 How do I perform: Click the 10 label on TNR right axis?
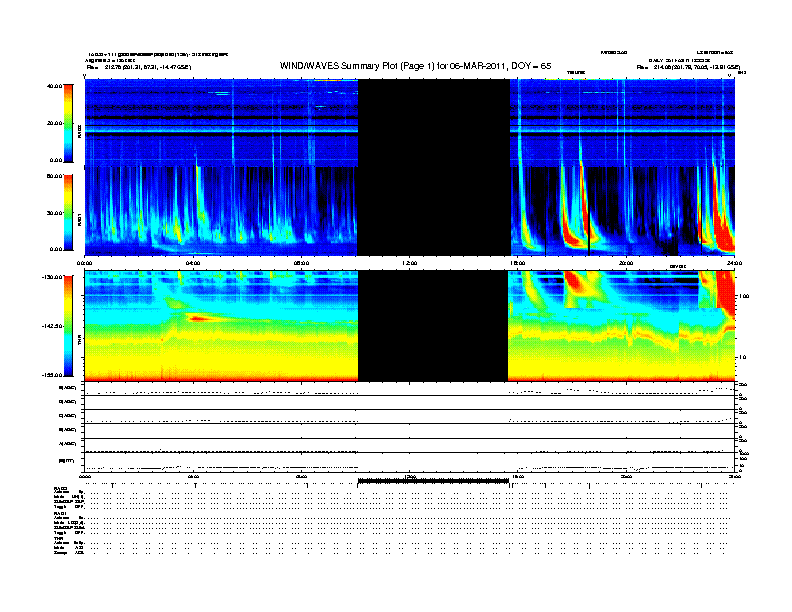742,357
